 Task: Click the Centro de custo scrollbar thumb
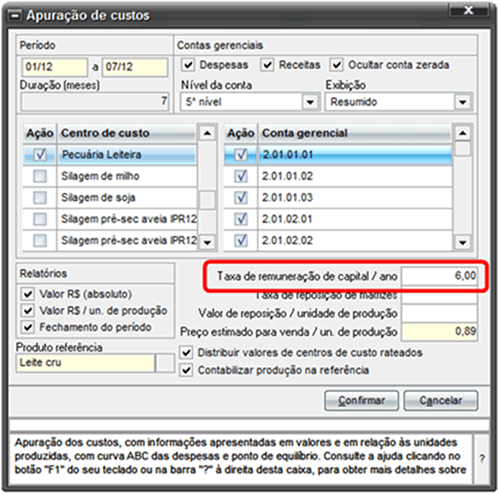(x=207, y=200)
